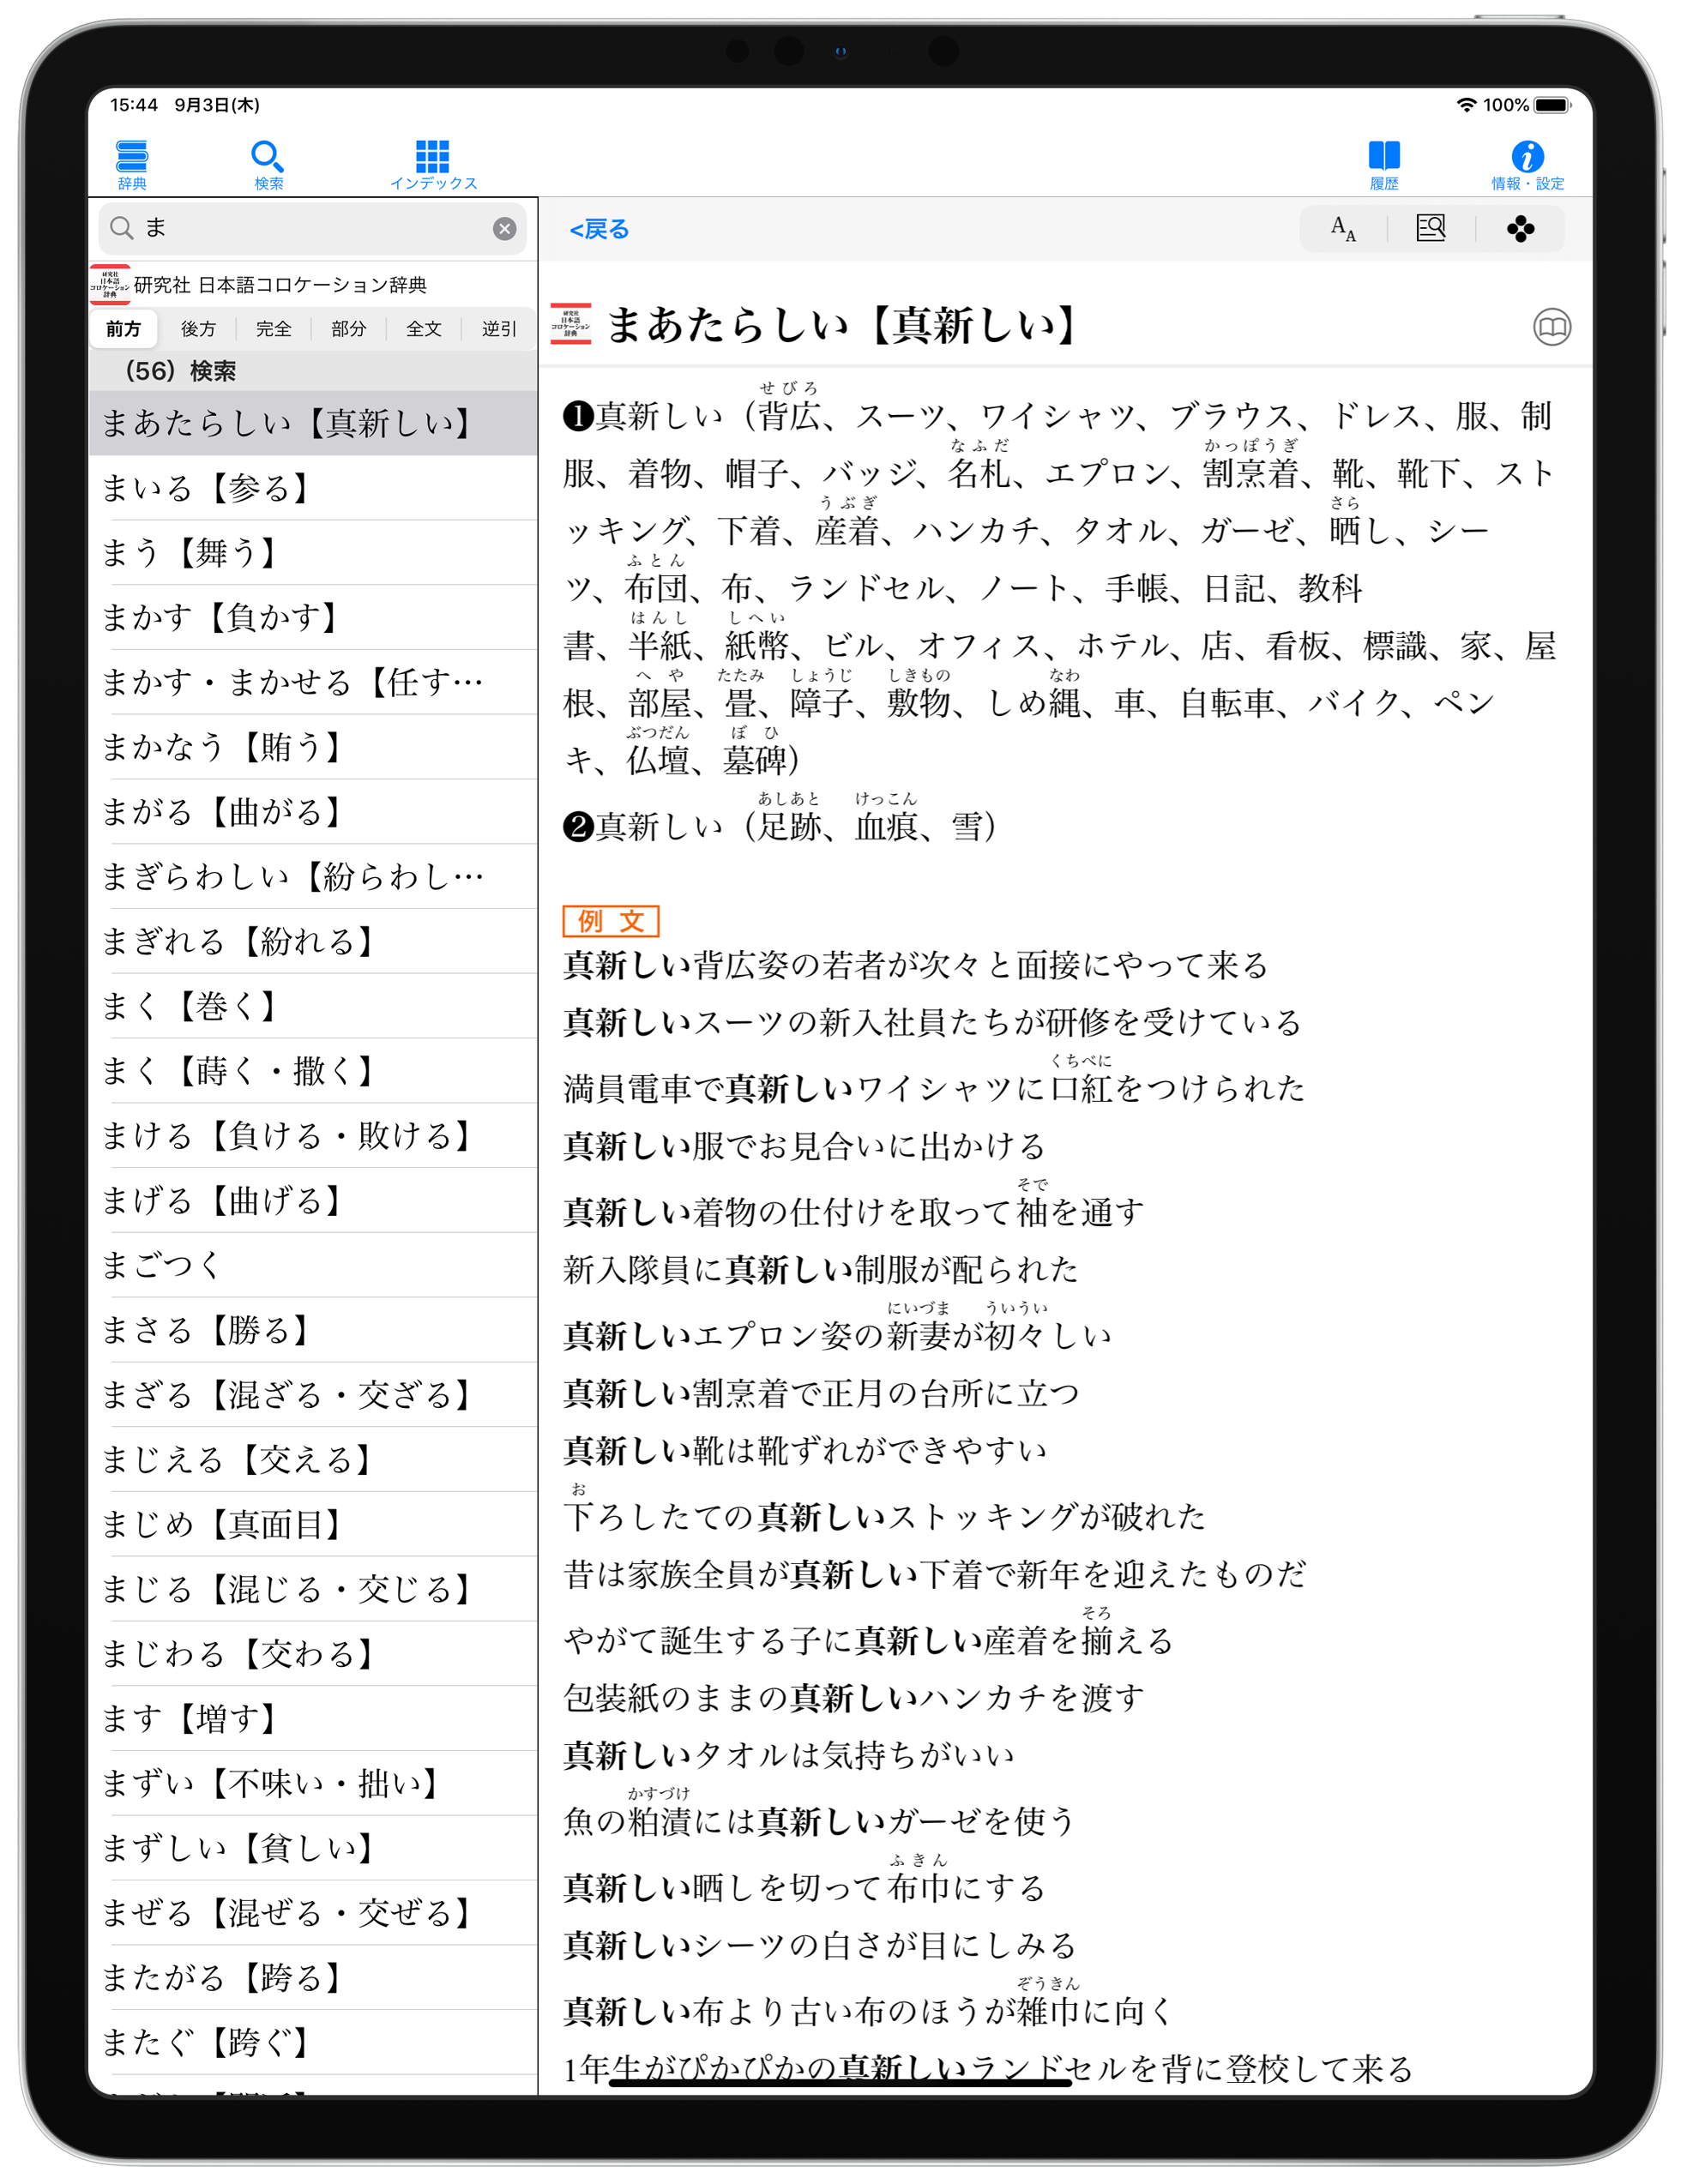
Task: Select the 逆引 reverse lookup tab
Action: click(498, 329)
